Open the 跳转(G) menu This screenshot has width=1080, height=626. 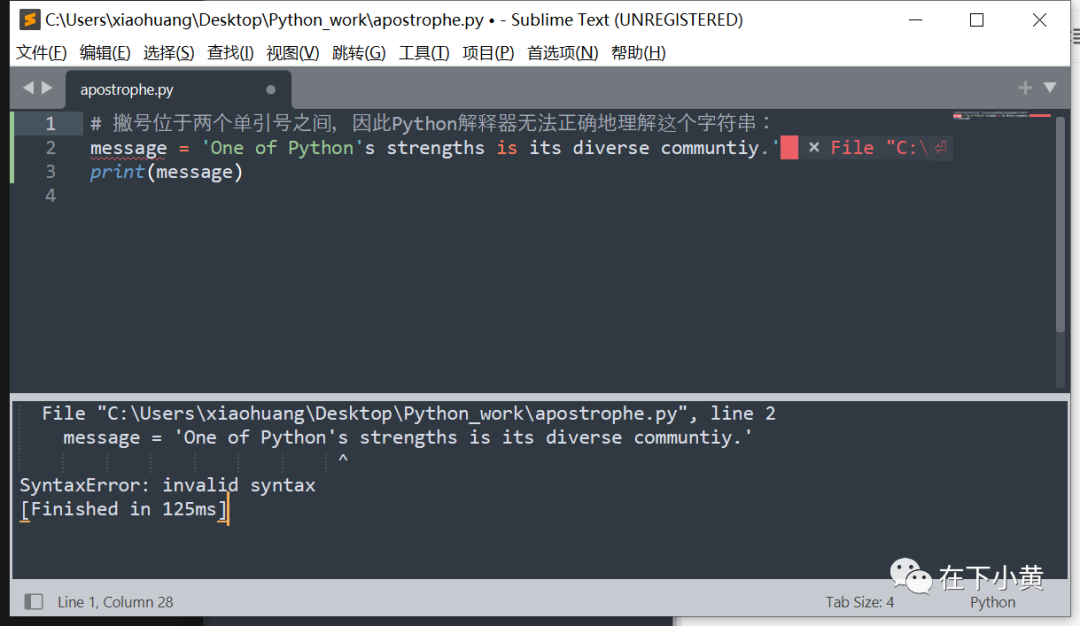359,53
